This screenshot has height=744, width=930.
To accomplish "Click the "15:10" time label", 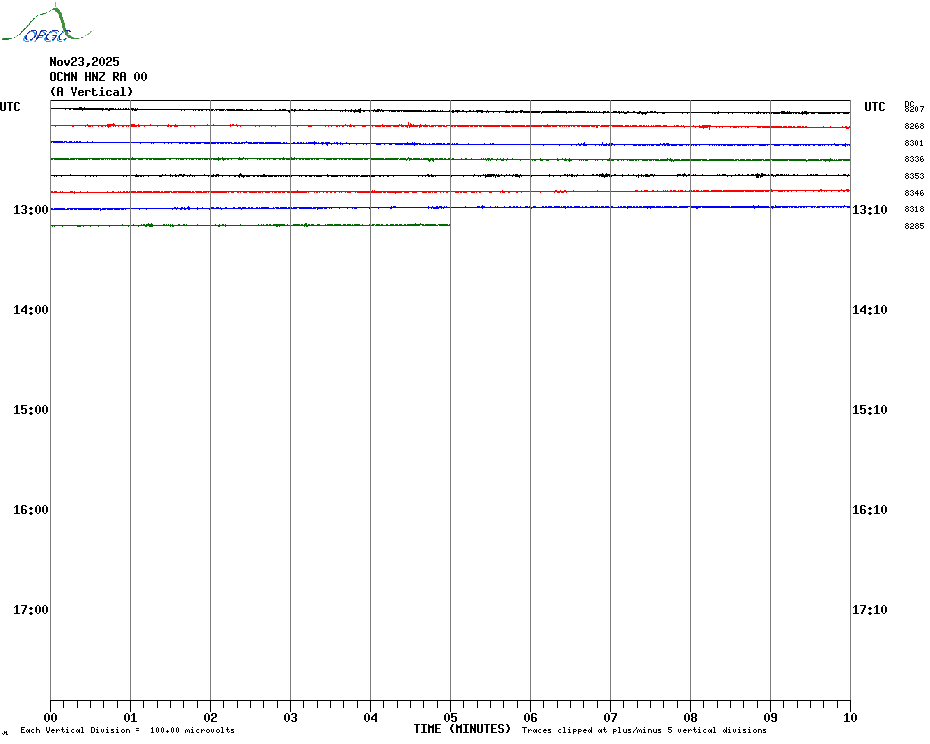I will point(870,410).
